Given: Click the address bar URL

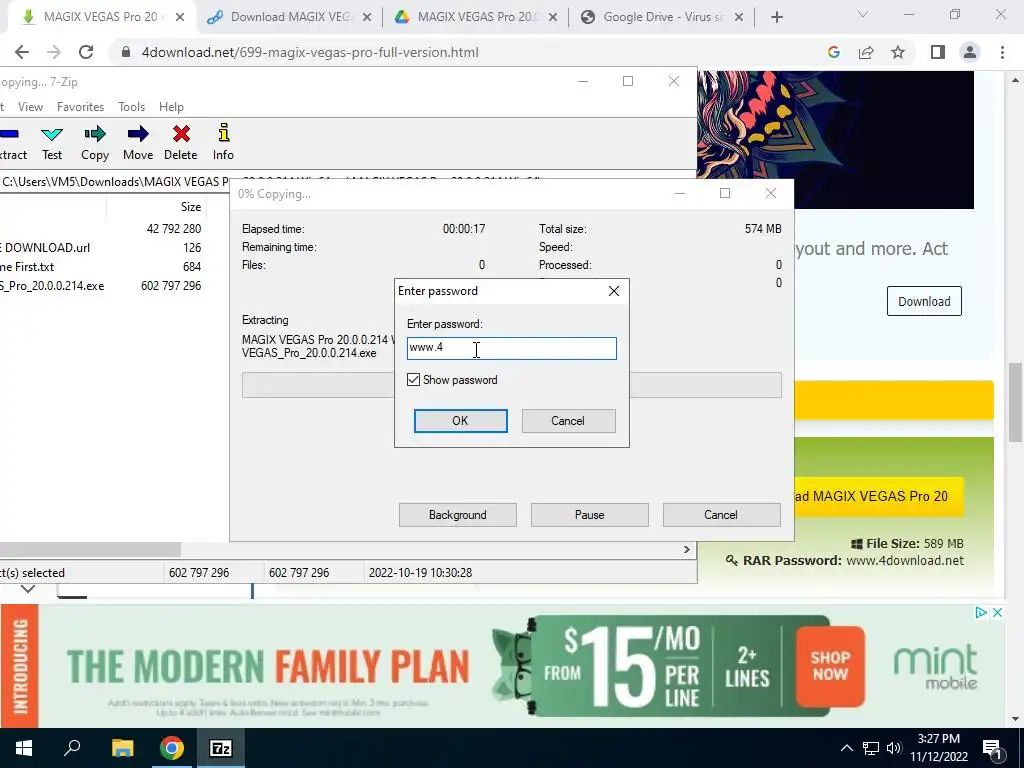Looking at the screenshot, I should 310,52.
